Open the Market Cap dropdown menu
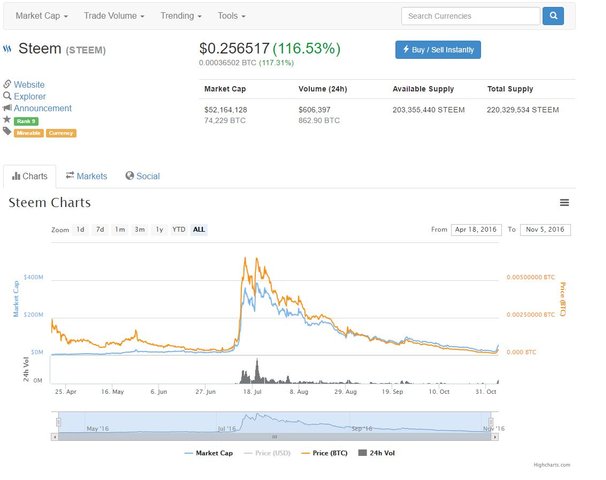 [41, 16]
